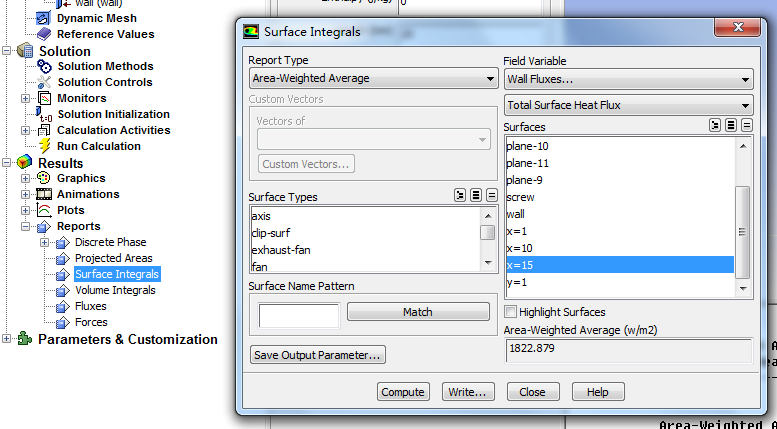
Task: Click the Compute button
Action: (403, 392)
